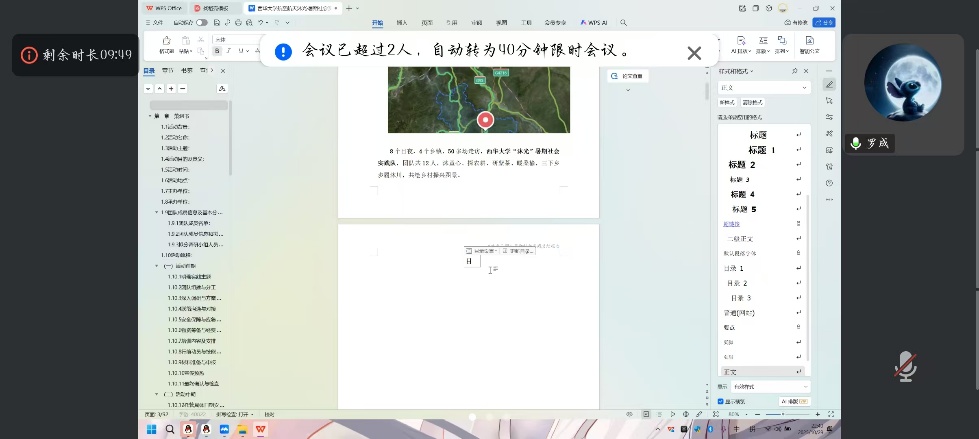Screen dimensions: 979x439
Task: Click the Bold formatting icon
Action: pyautogui.click(x=217, y=50)
